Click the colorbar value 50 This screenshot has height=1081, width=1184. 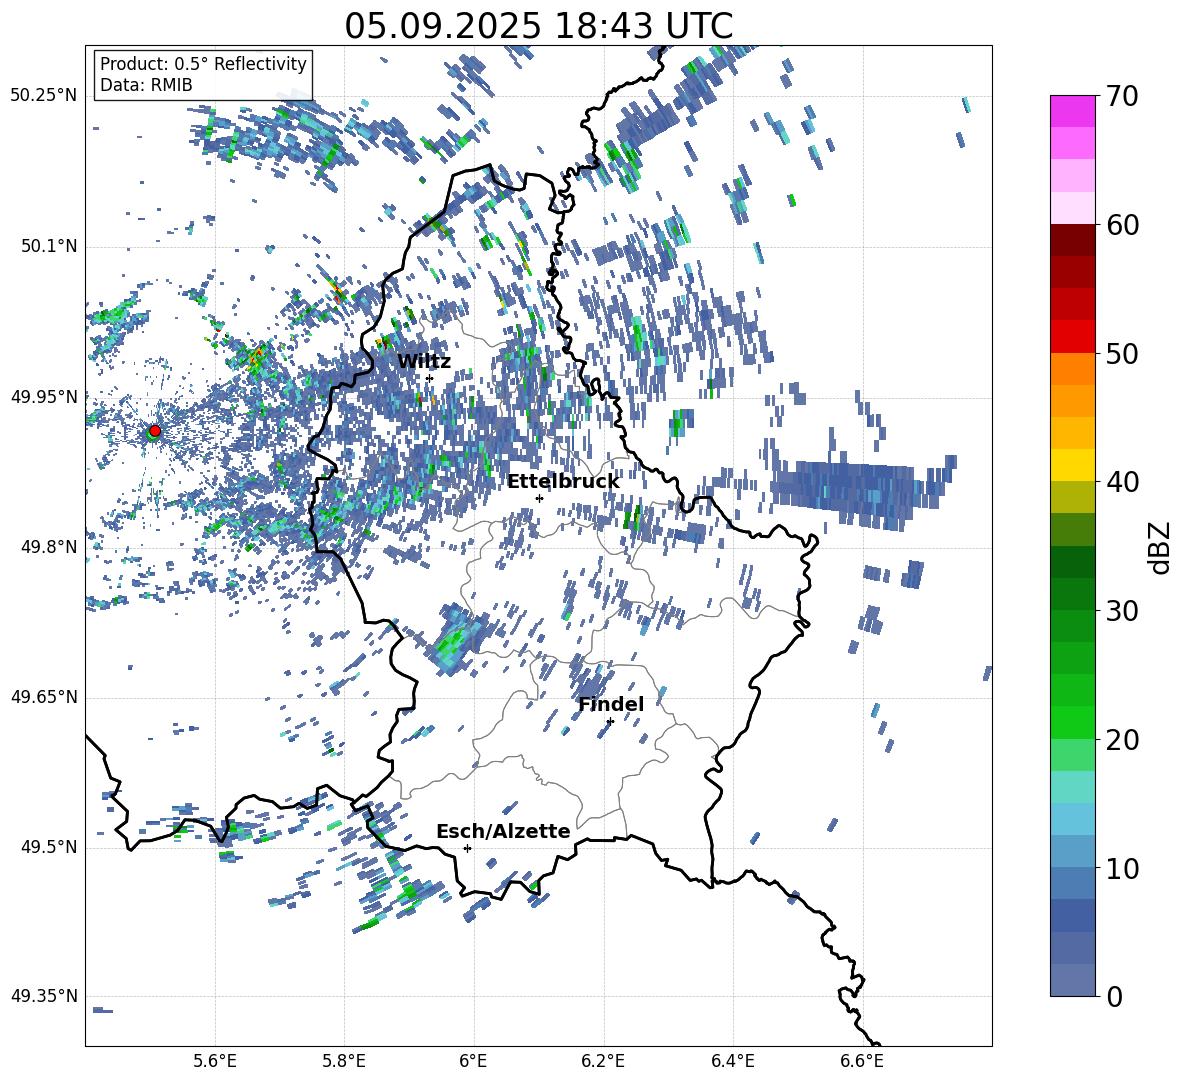tap(1122, 354)
